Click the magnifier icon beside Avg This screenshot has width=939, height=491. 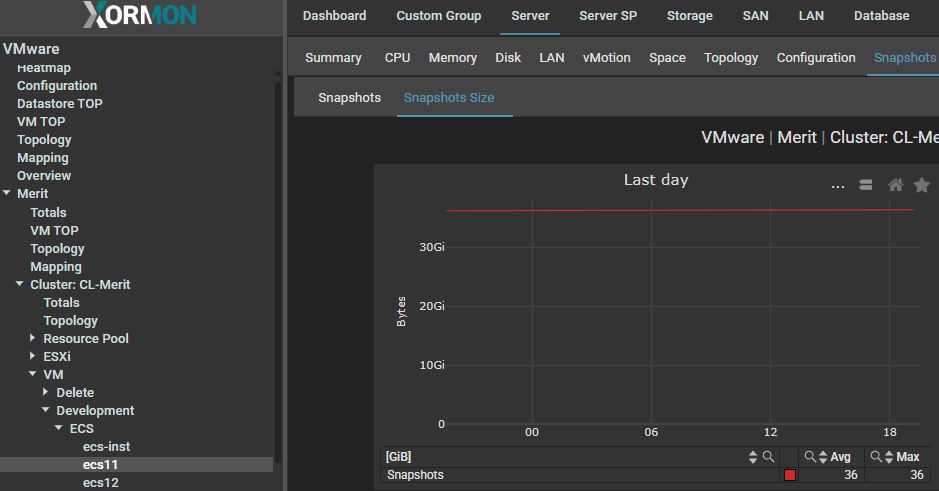click(x=810, y=457)
